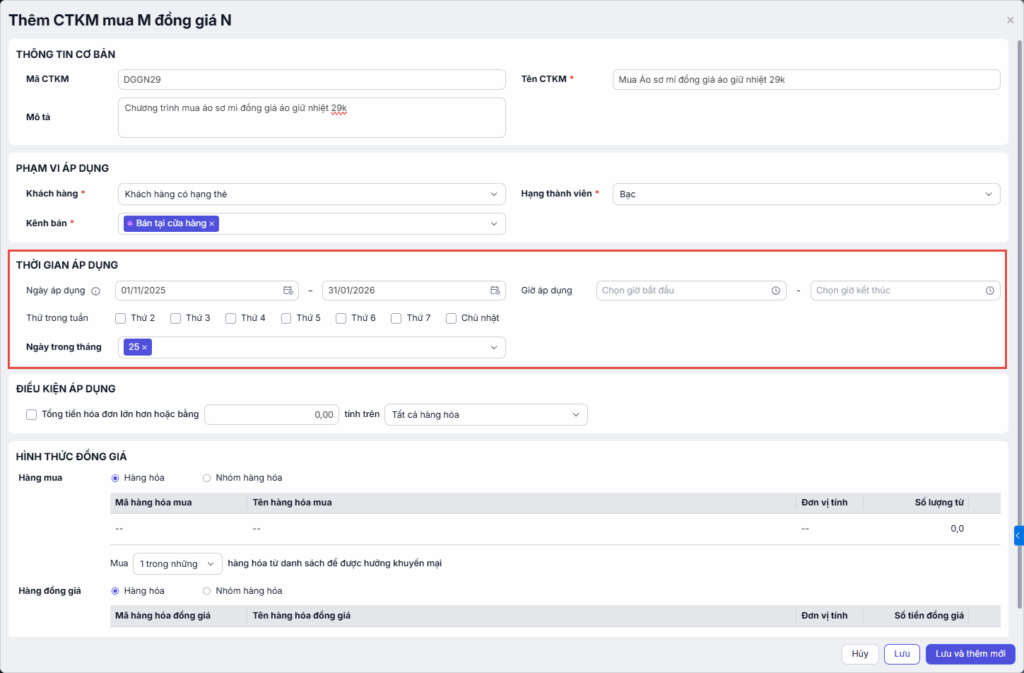Image resolution: width=1024 pixels, height=673 pixels.
Task: Remove the Bán tại cửa hàng tag
Action: (x=212, y=223)
